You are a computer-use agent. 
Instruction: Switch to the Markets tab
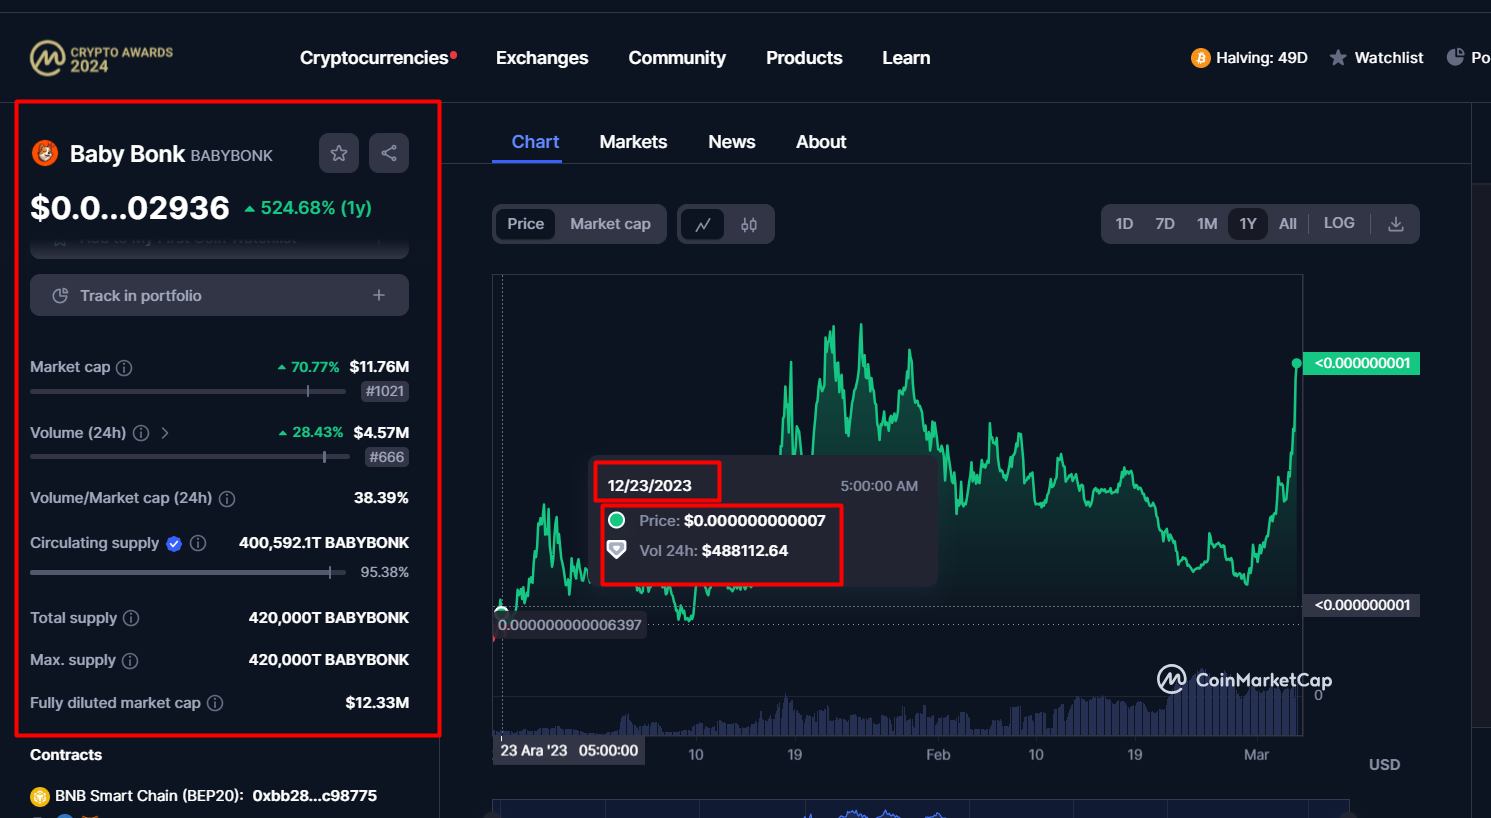tap(633, 142)
